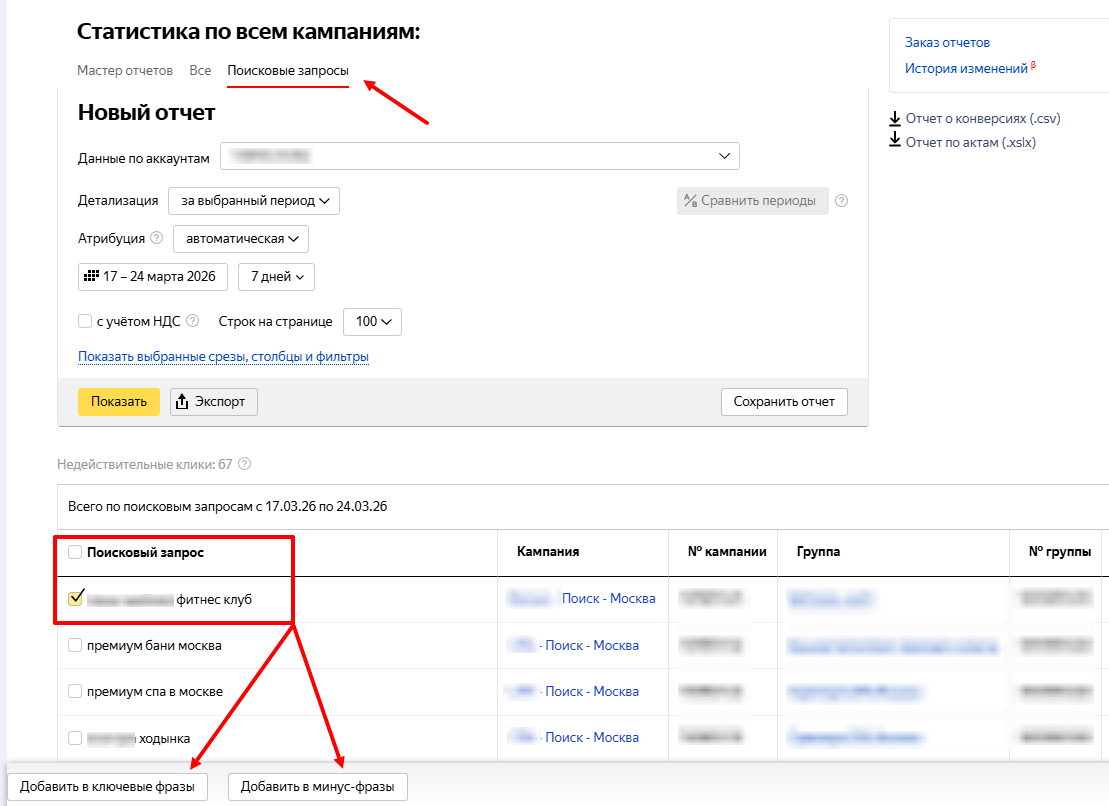Screen dimensions: 1109x806
Task: Click the download icon beside Отчет по актам
Action: (895, 140)
